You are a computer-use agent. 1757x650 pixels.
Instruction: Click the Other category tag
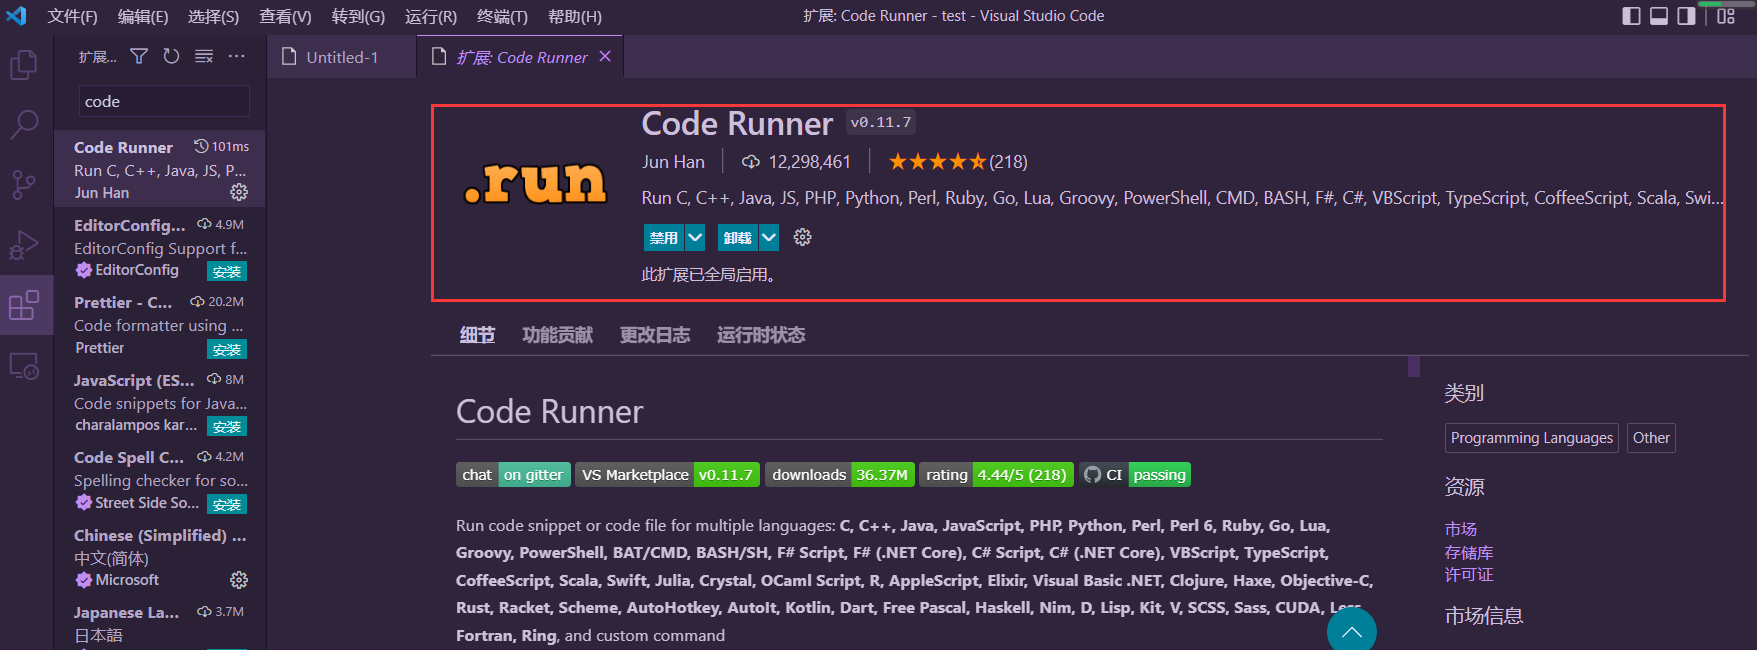(x=1651, y=438)
